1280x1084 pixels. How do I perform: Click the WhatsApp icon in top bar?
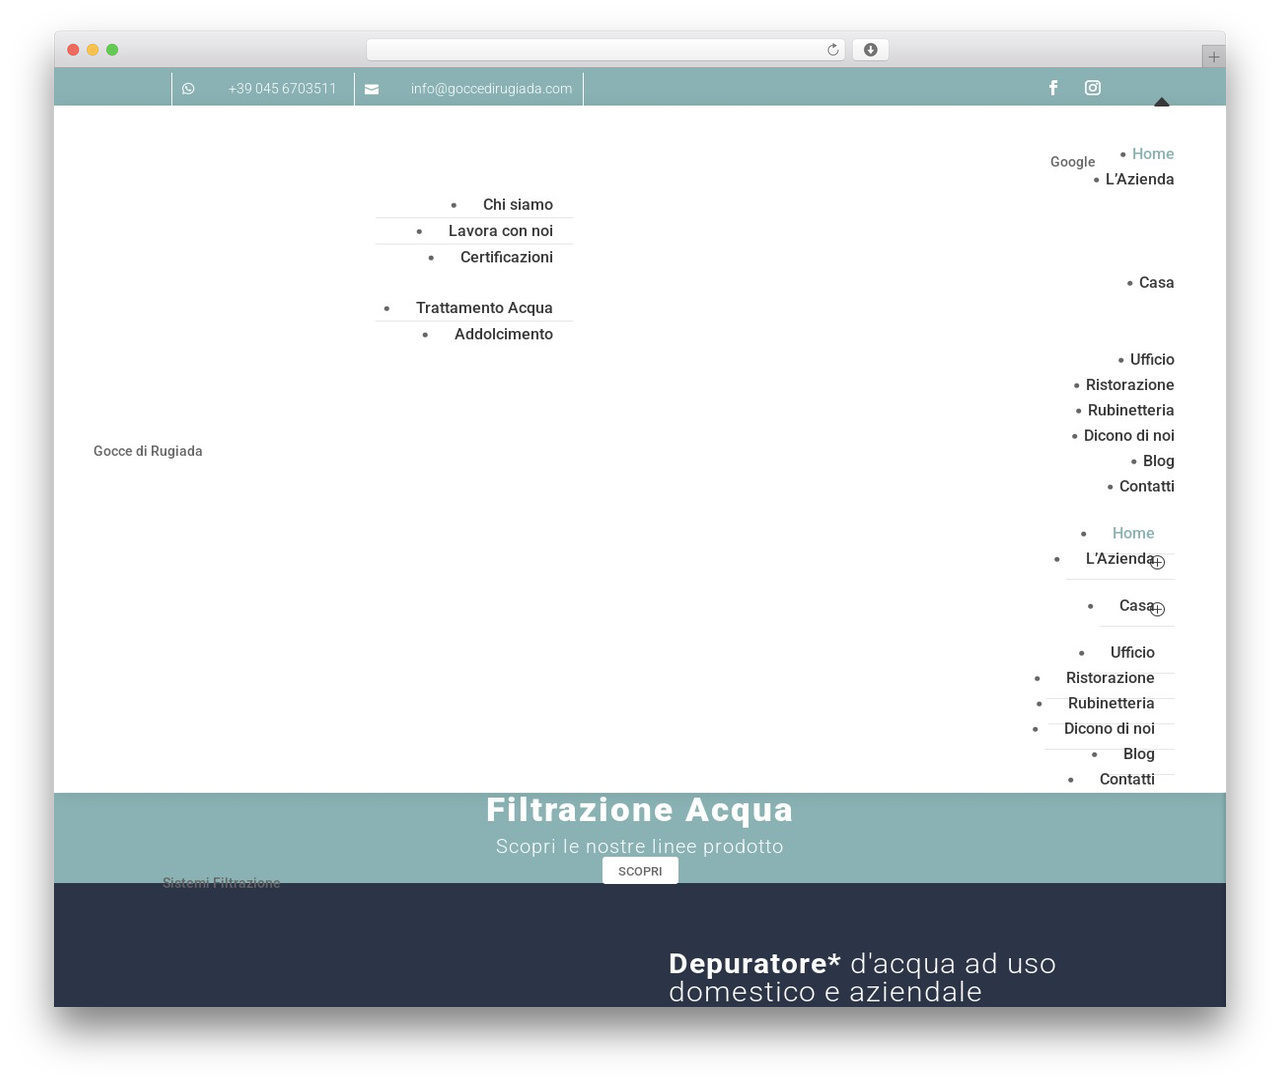coord(188,89)
